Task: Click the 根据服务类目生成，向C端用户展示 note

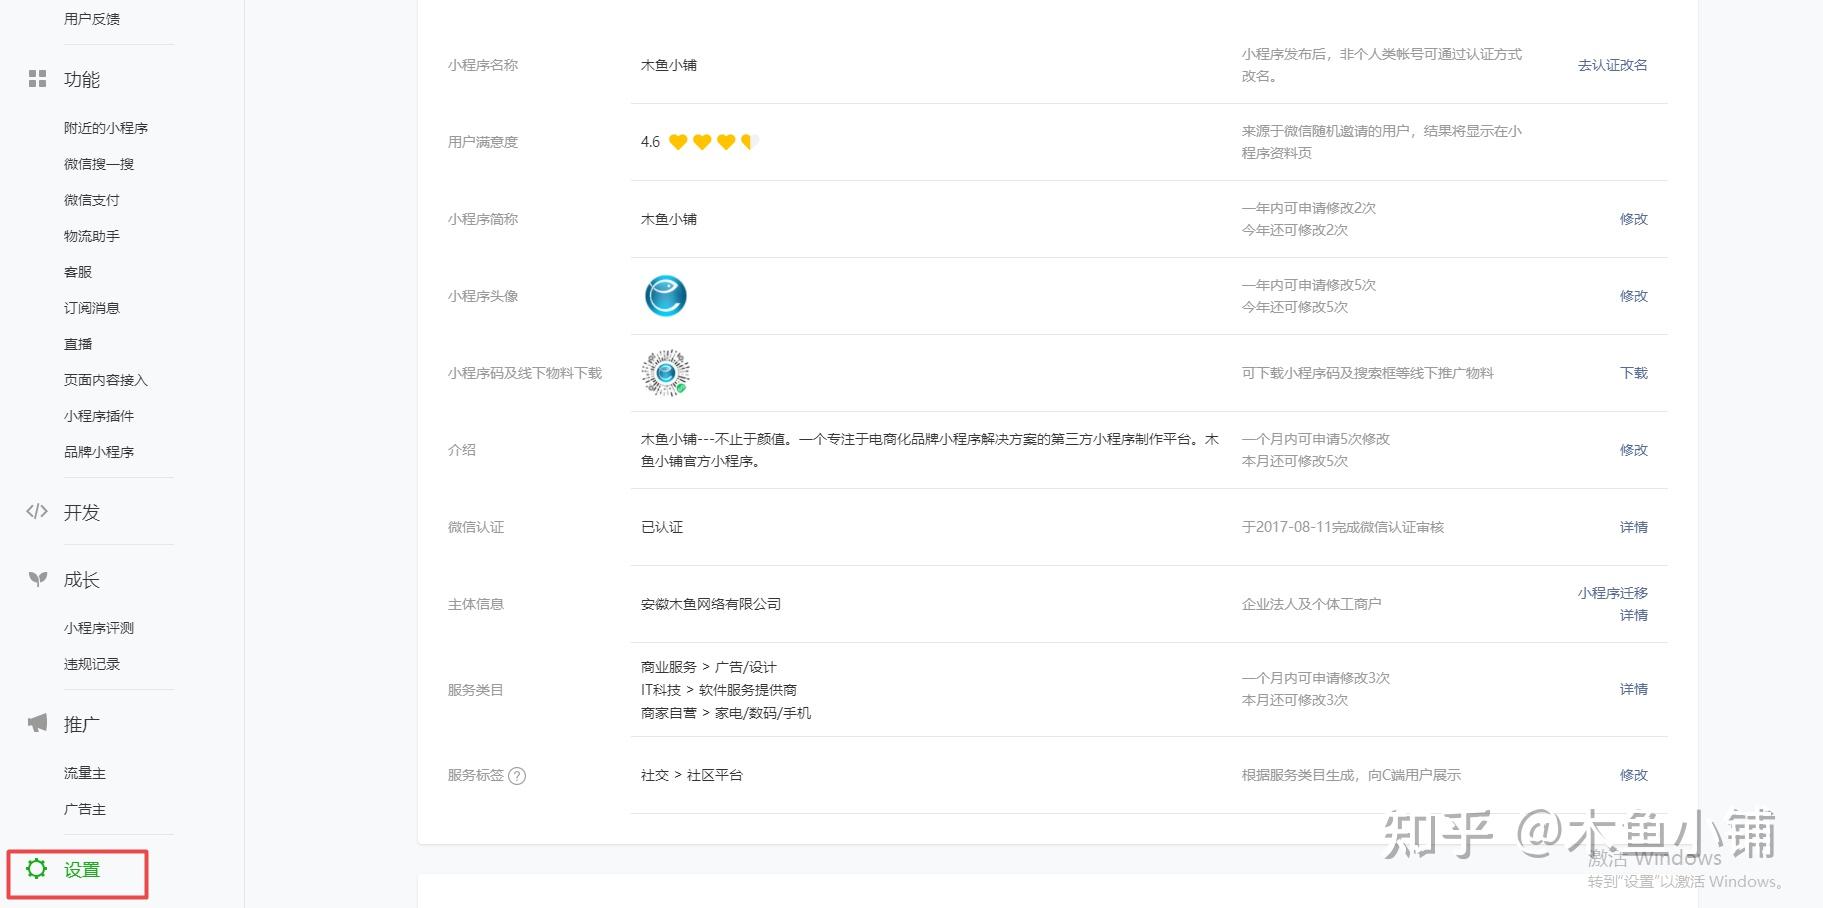Action: tap(1351, 775)
